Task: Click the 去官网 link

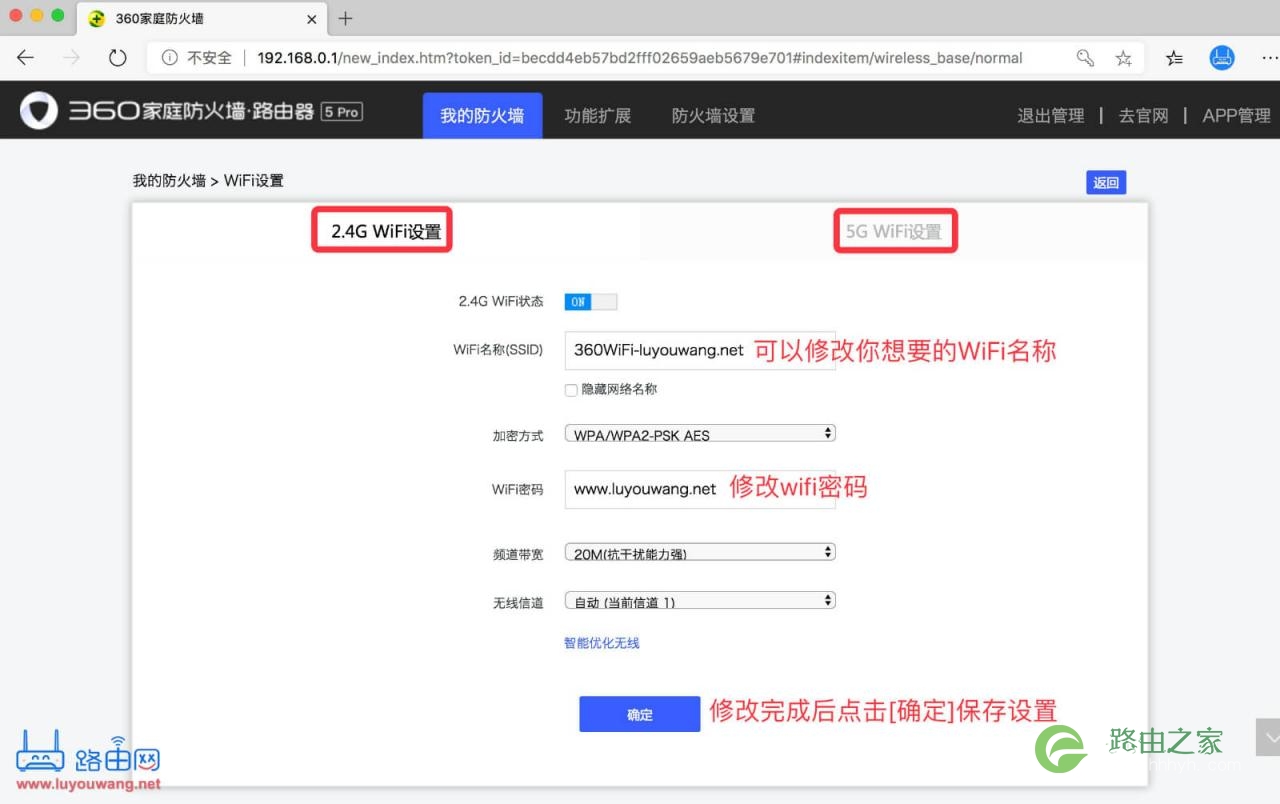Action: pyautogui.click(x=1143, y=115)
